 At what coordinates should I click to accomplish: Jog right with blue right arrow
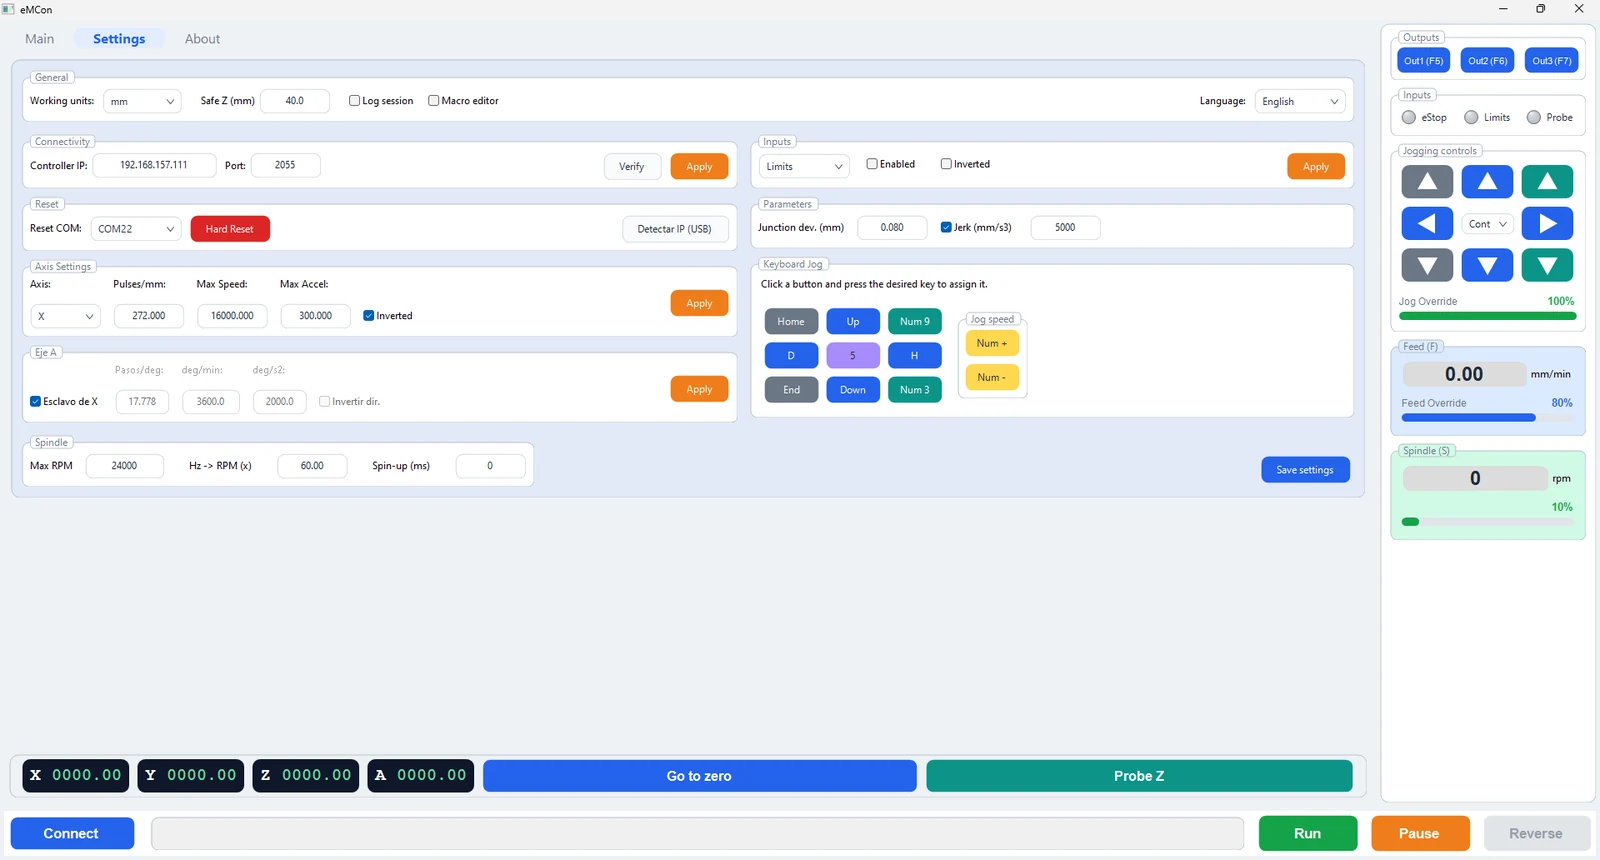(x=1547, y=223)
